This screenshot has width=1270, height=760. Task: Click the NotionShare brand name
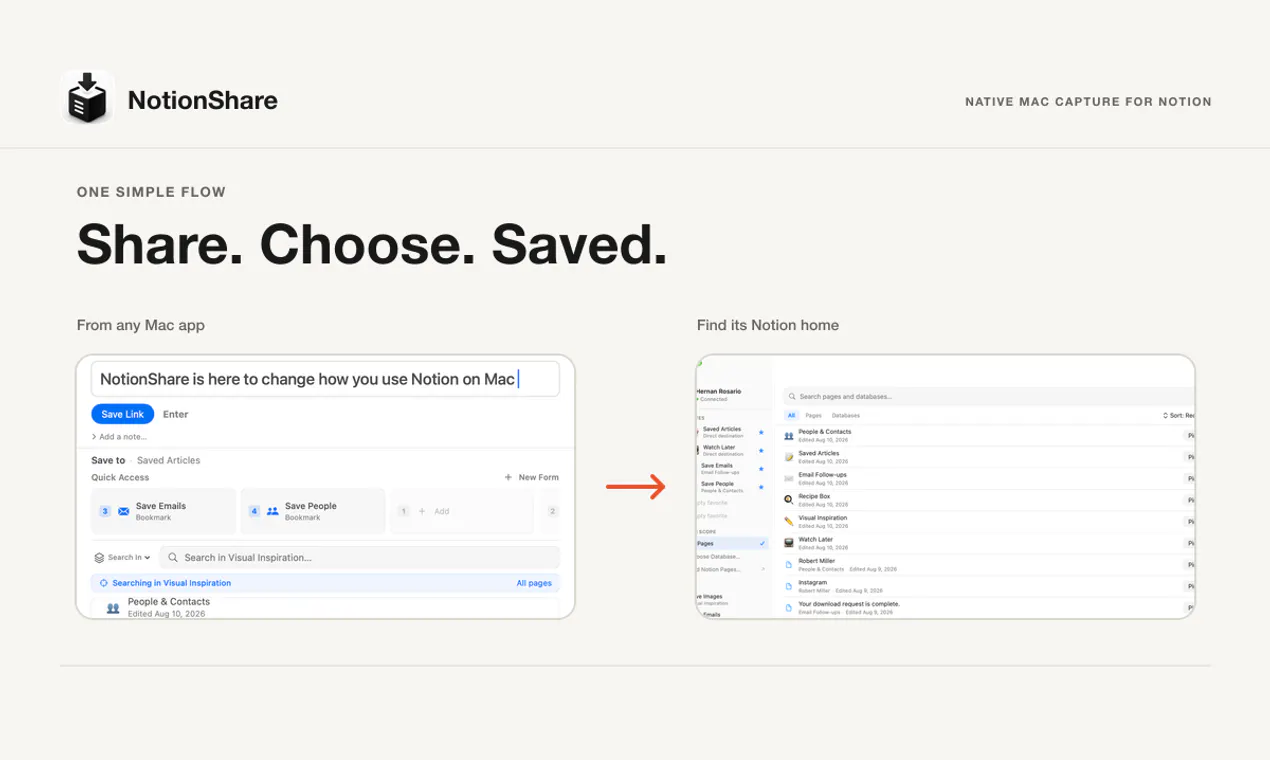[x=203, y=100]
